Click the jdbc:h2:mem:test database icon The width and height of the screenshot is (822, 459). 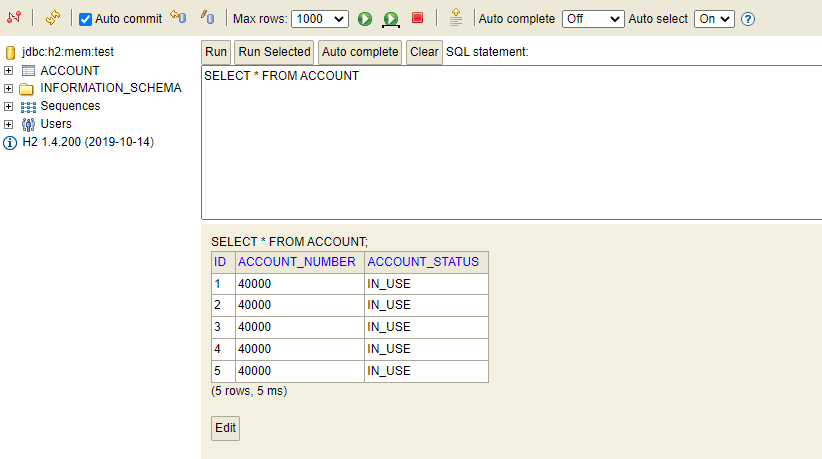[10, 52]
